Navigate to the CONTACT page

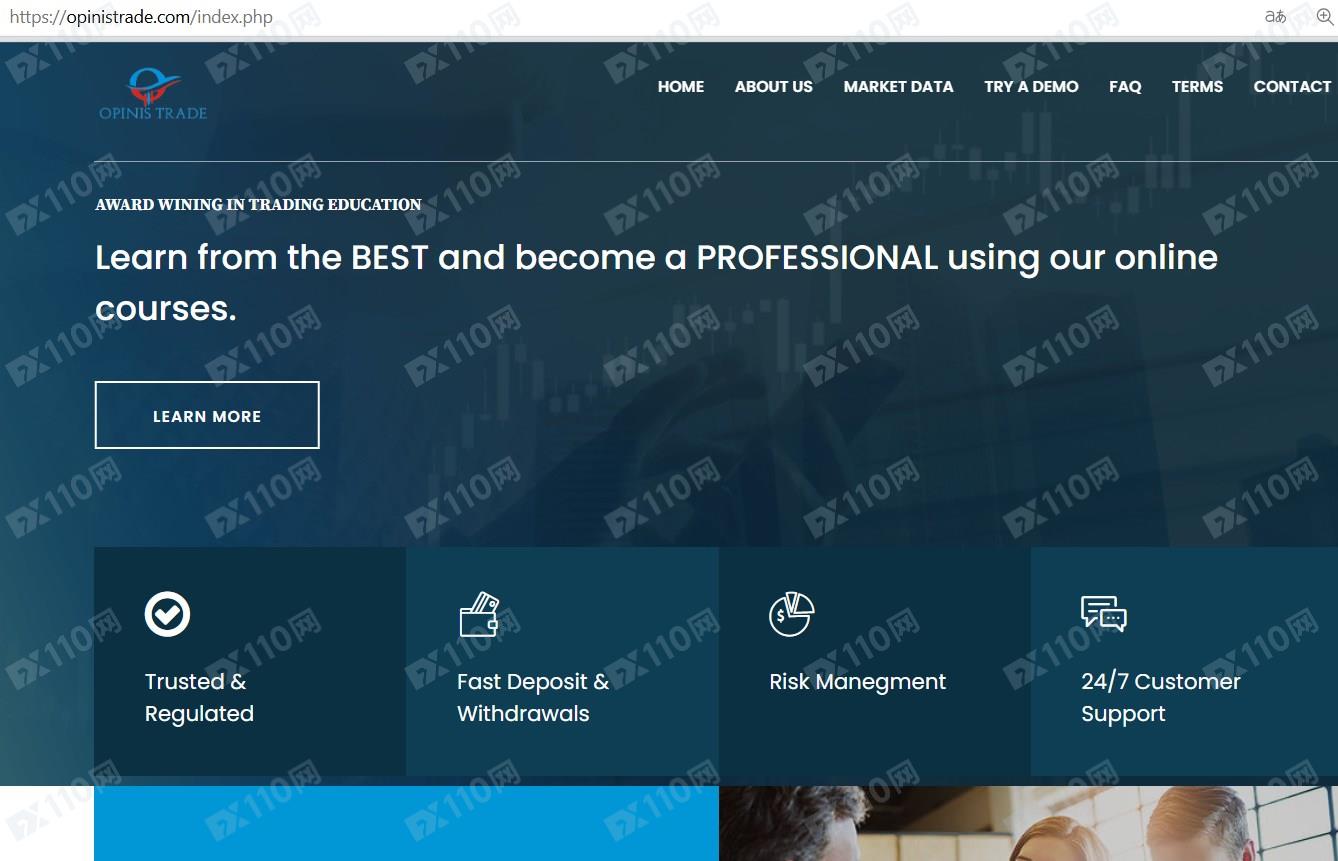(1292, 87)
